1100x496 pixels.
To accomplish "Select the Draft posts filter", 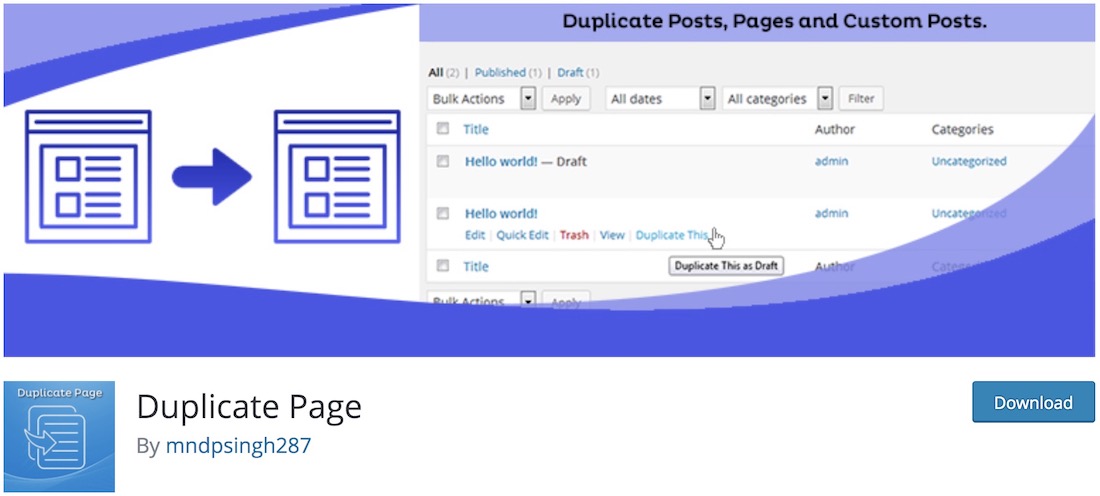I will 570,72.
